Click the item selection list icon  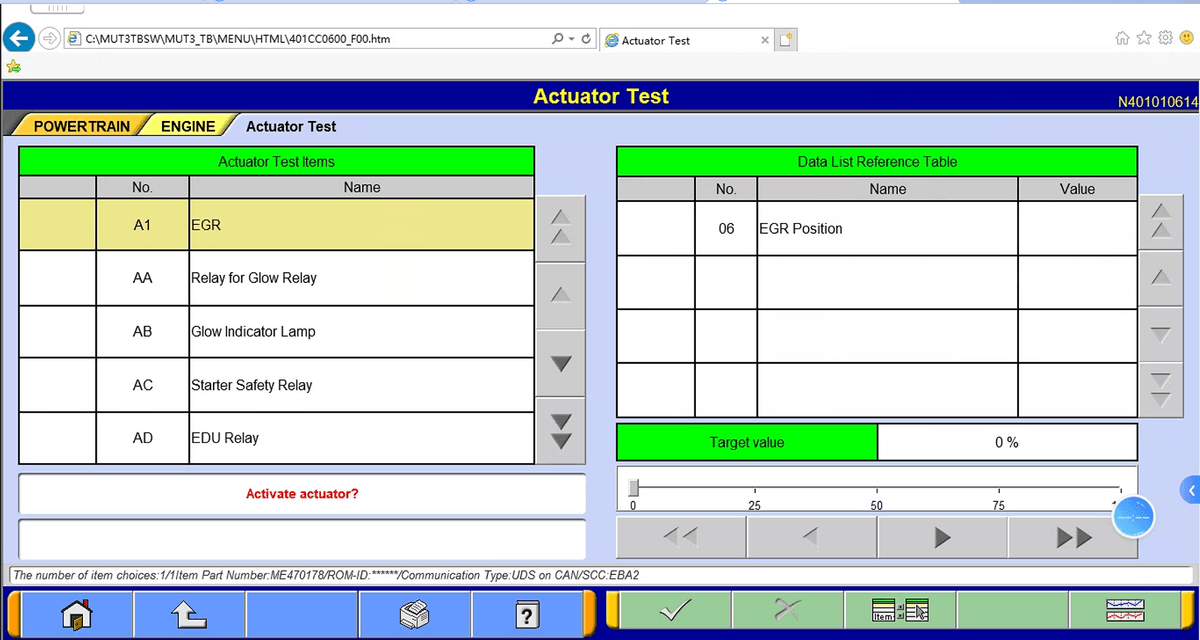[900, 610]
